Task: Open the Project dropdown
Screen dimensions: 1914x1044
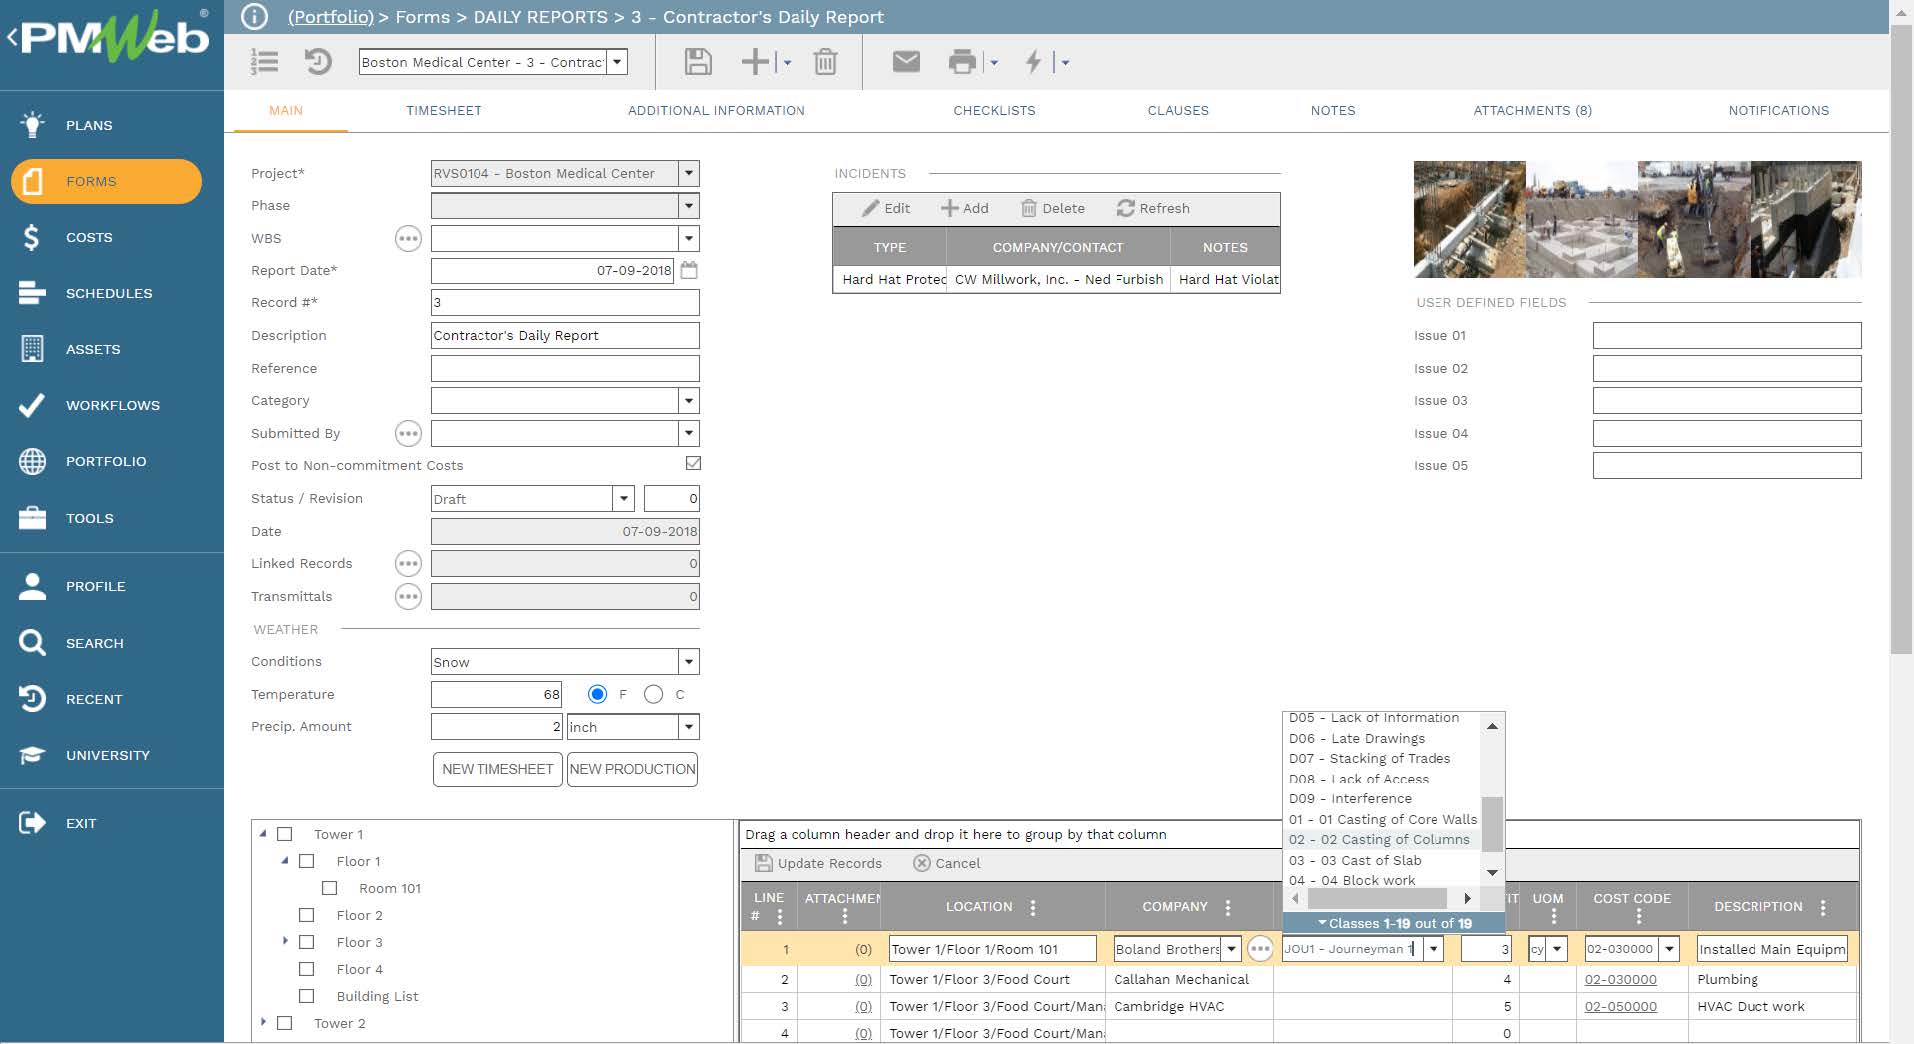Action: [688, 173]
